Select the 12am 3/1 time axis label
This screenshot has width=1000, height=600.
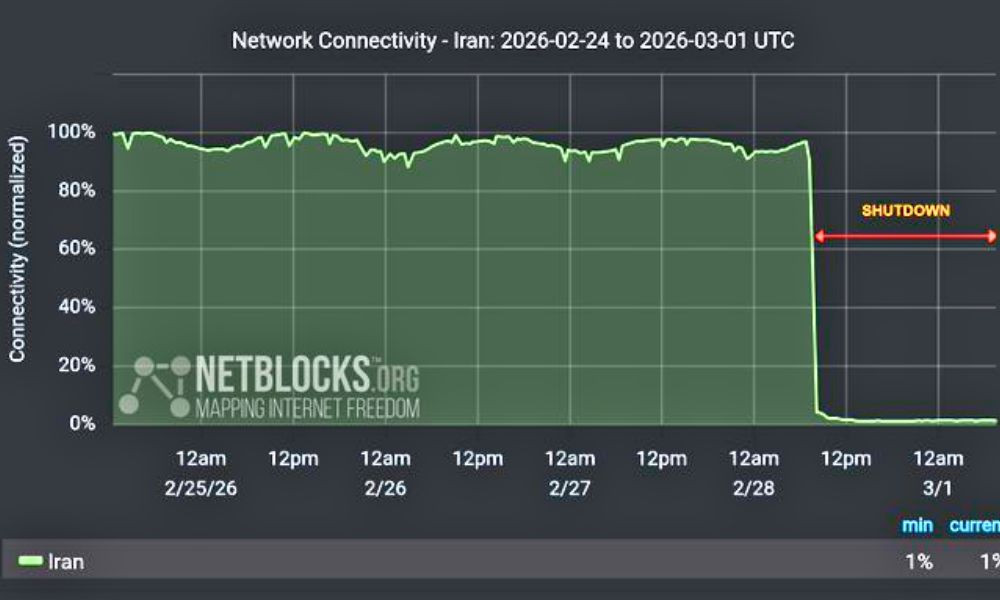(x=937, y=472)
